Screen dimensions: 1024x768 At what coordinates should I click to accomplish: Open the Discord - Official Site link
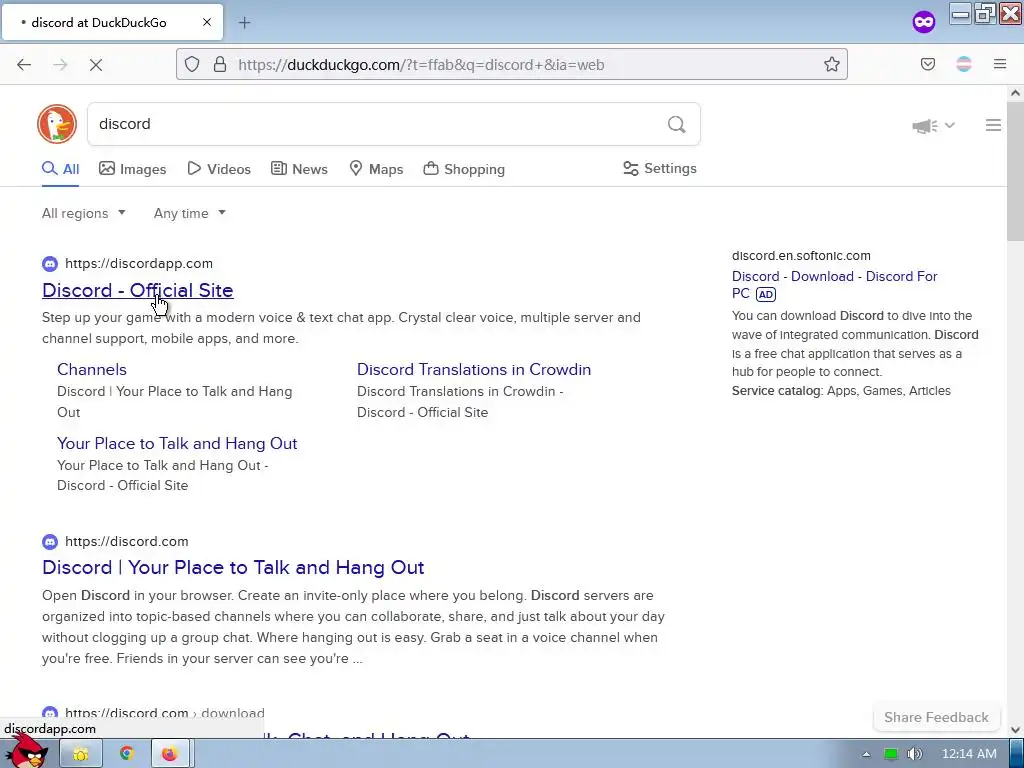[x=138, y=290]
